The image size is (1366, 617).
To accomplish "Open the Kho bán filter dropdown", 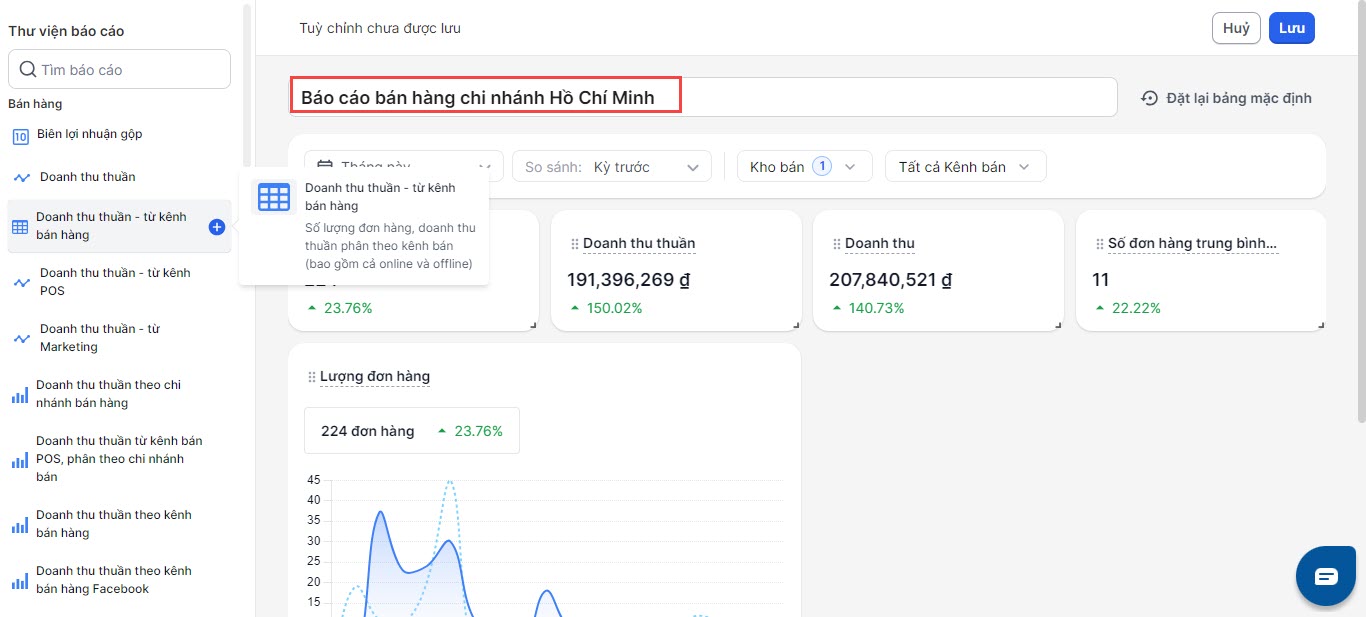I will (x=804, y=167).
